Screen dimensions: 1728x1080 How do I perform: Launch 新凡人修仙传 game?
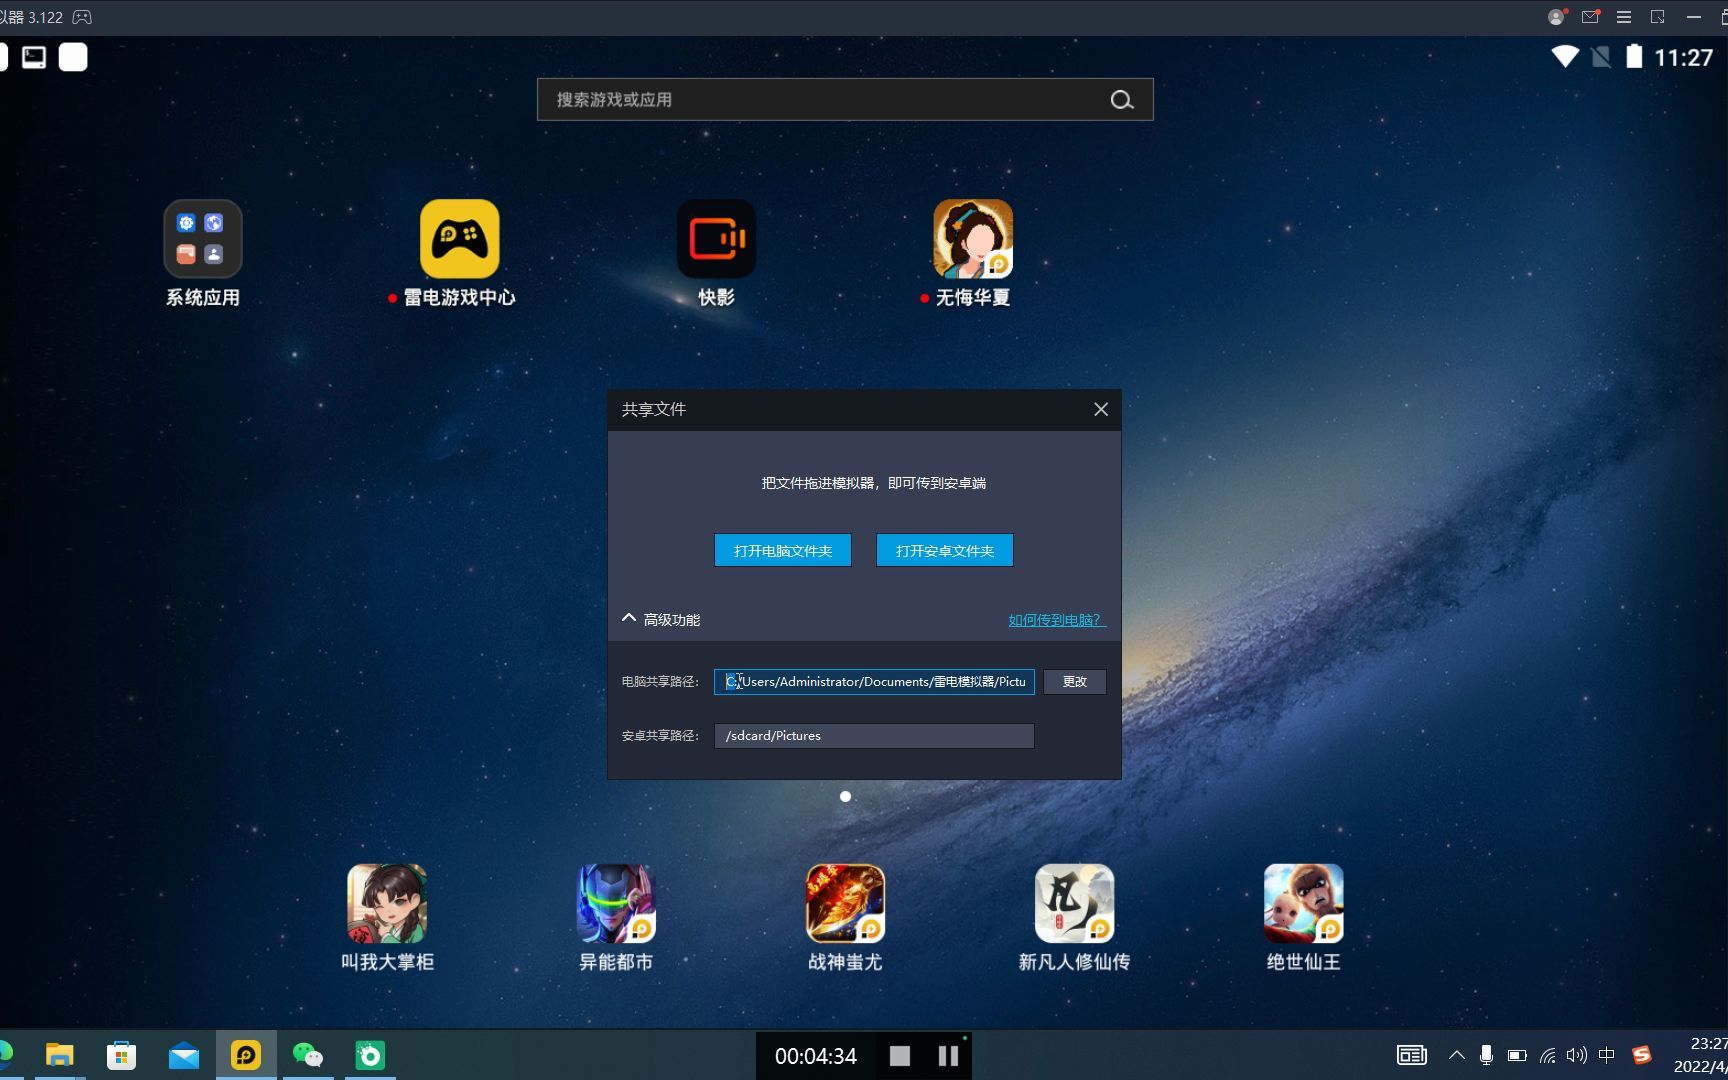point(1074,903)
